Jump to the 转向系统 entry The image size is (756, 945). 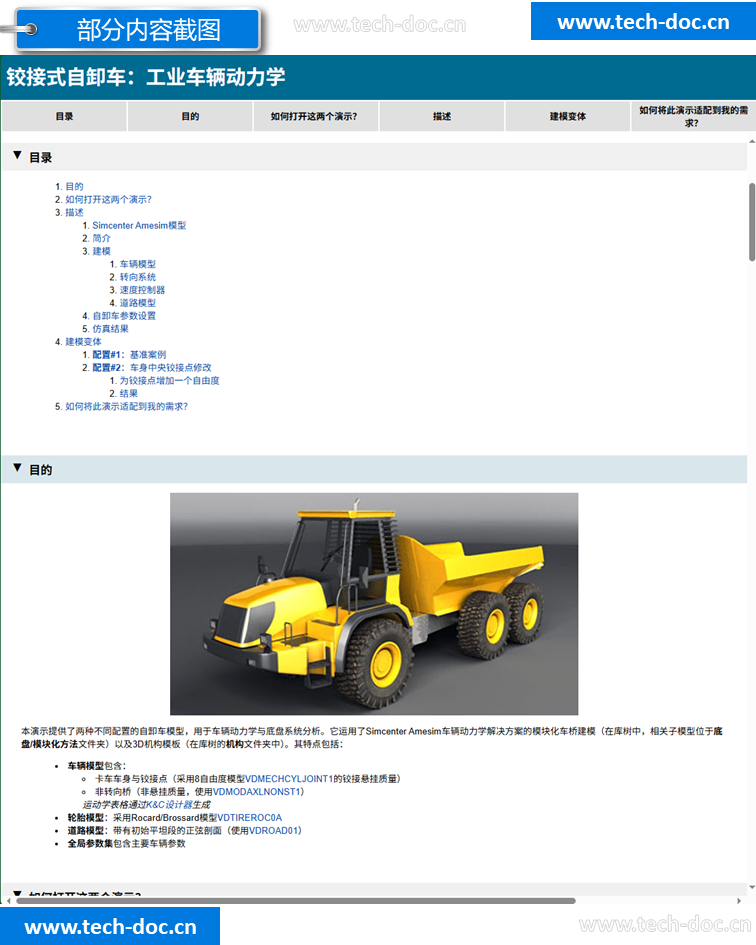(137, 277)
